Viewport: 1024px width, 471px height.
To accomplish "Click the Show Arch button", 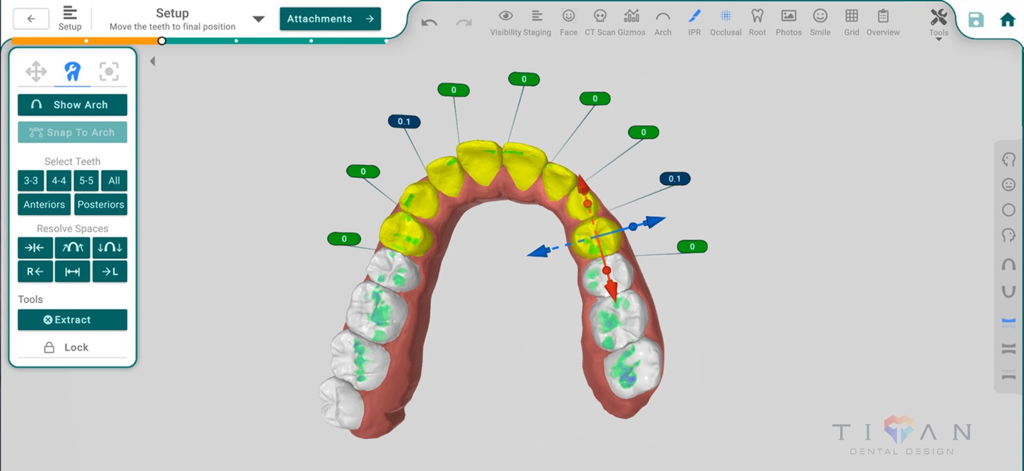I will pos(72,105).
